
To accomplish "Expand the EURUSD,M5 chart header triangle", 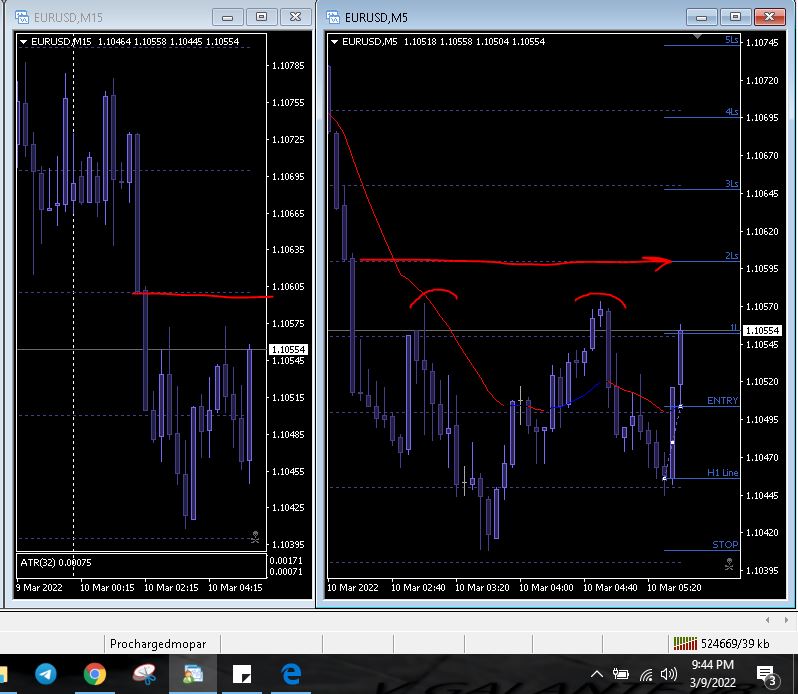I will (334, 42).
